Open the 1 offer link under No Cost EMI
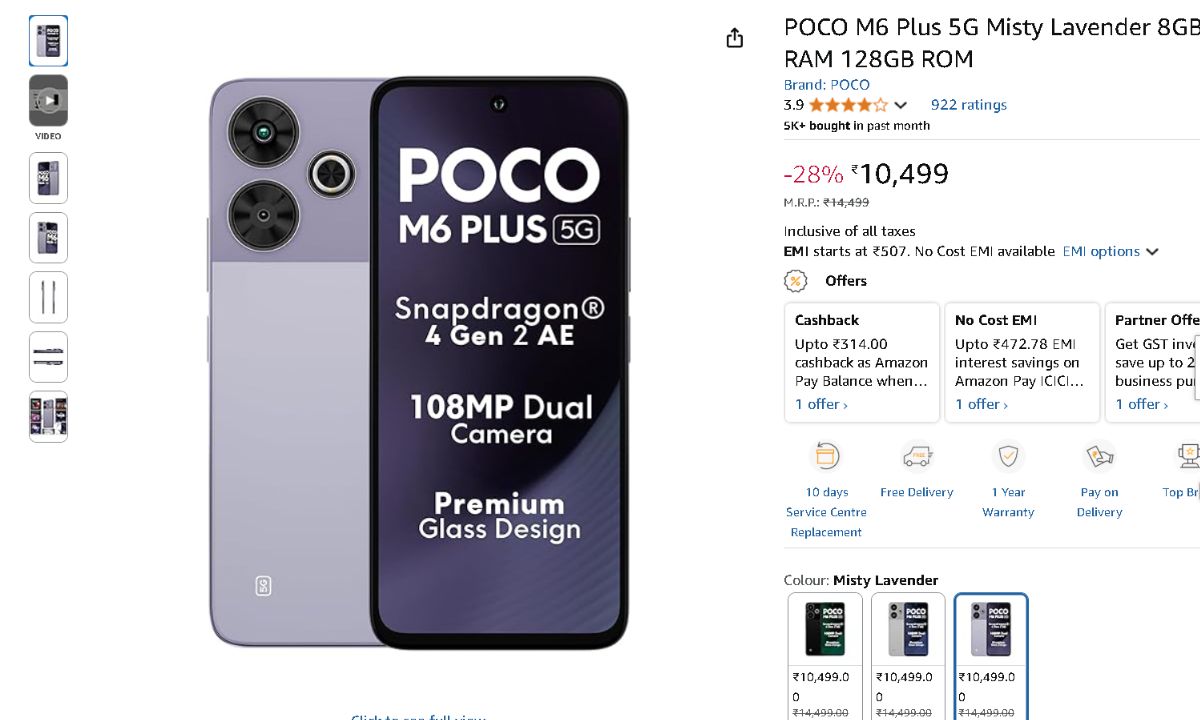This screenshot has height=720, width=1200. 981,404
